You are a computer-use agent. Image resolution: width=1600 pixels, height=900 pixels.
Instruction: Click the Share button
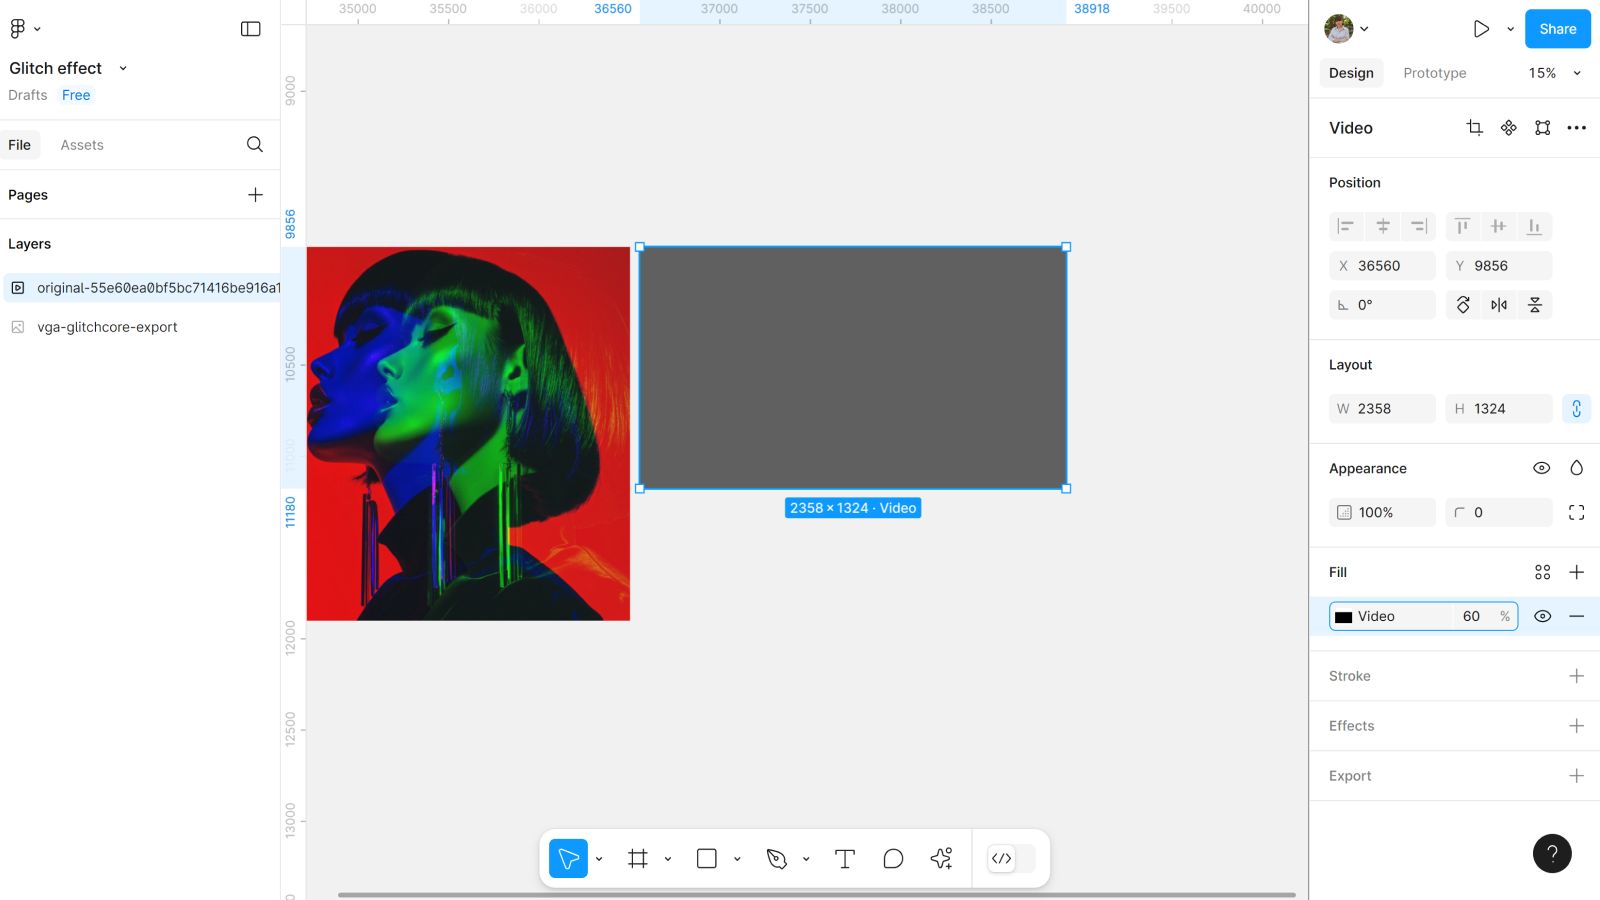point(1557,29)
